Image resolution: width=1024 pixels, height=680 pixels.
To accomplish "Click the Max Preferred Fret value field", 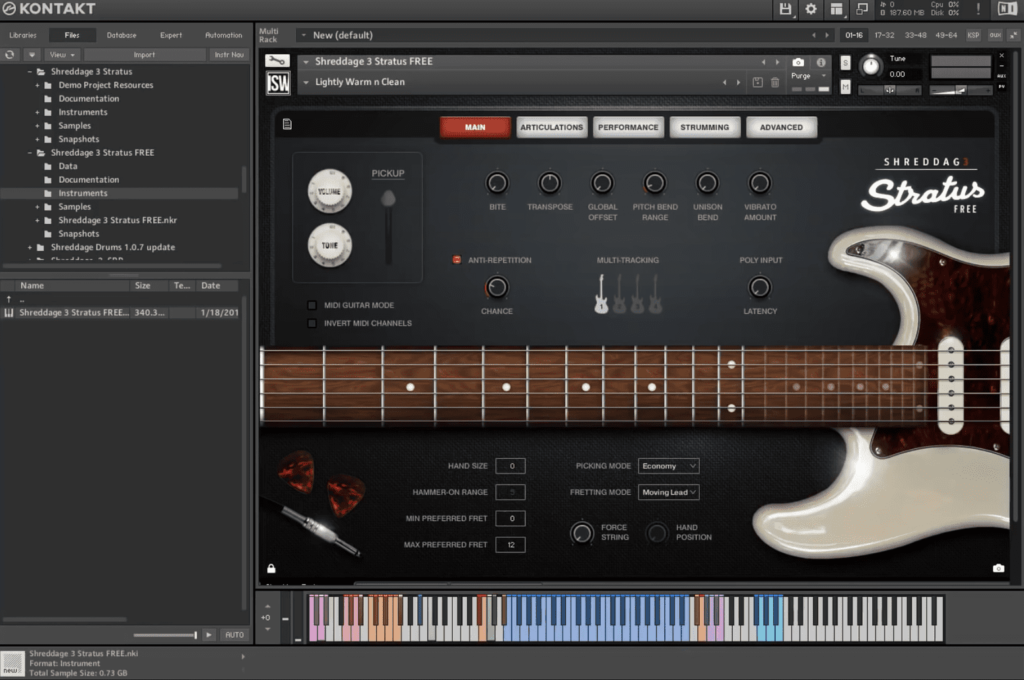I will click(511, 545).
